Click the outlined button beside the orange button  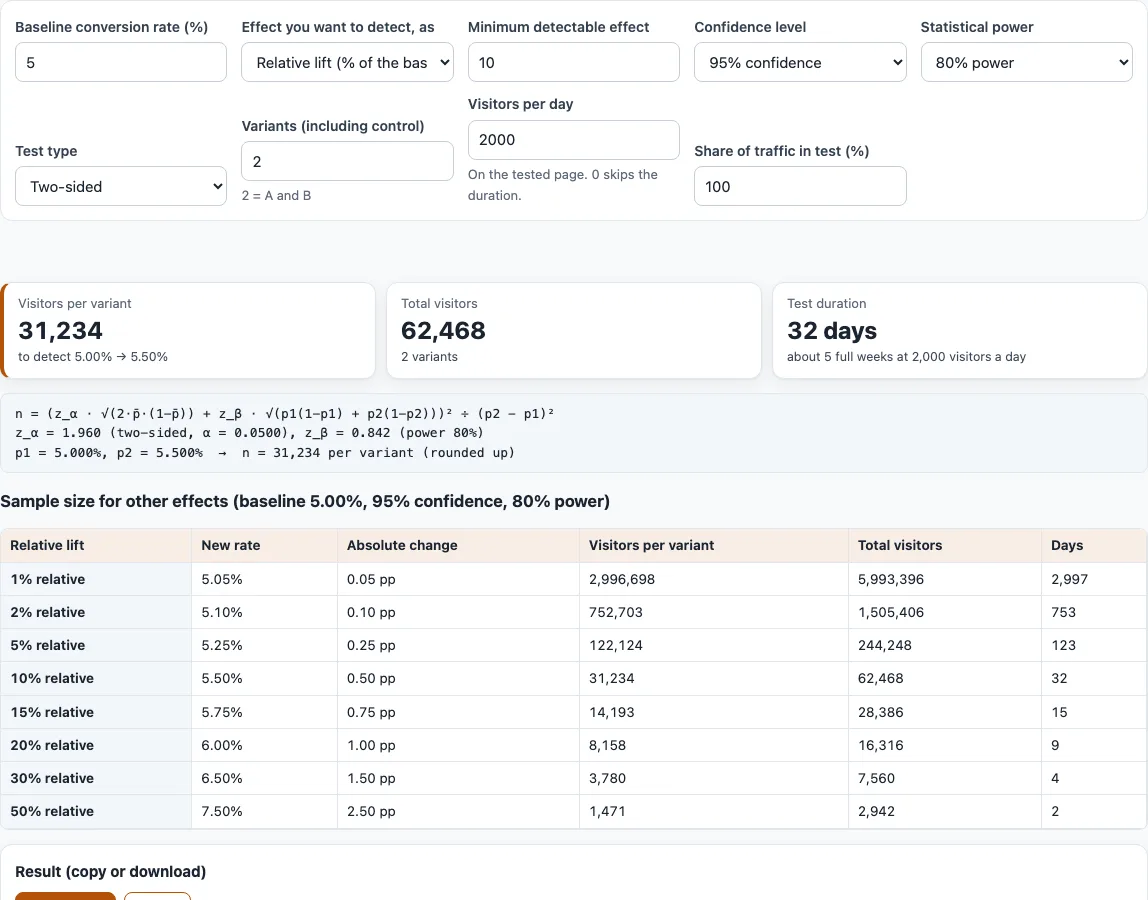[157, 896]
